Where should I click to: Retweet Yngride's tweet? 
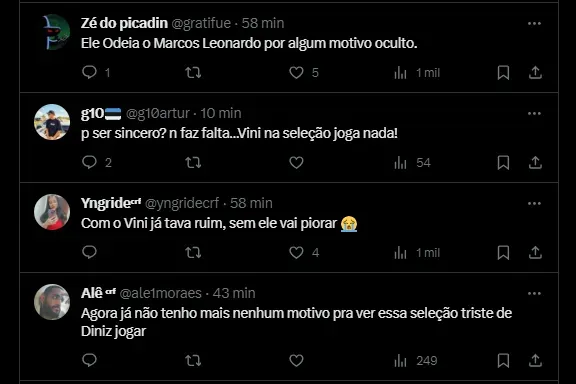(x=193, y=252)
